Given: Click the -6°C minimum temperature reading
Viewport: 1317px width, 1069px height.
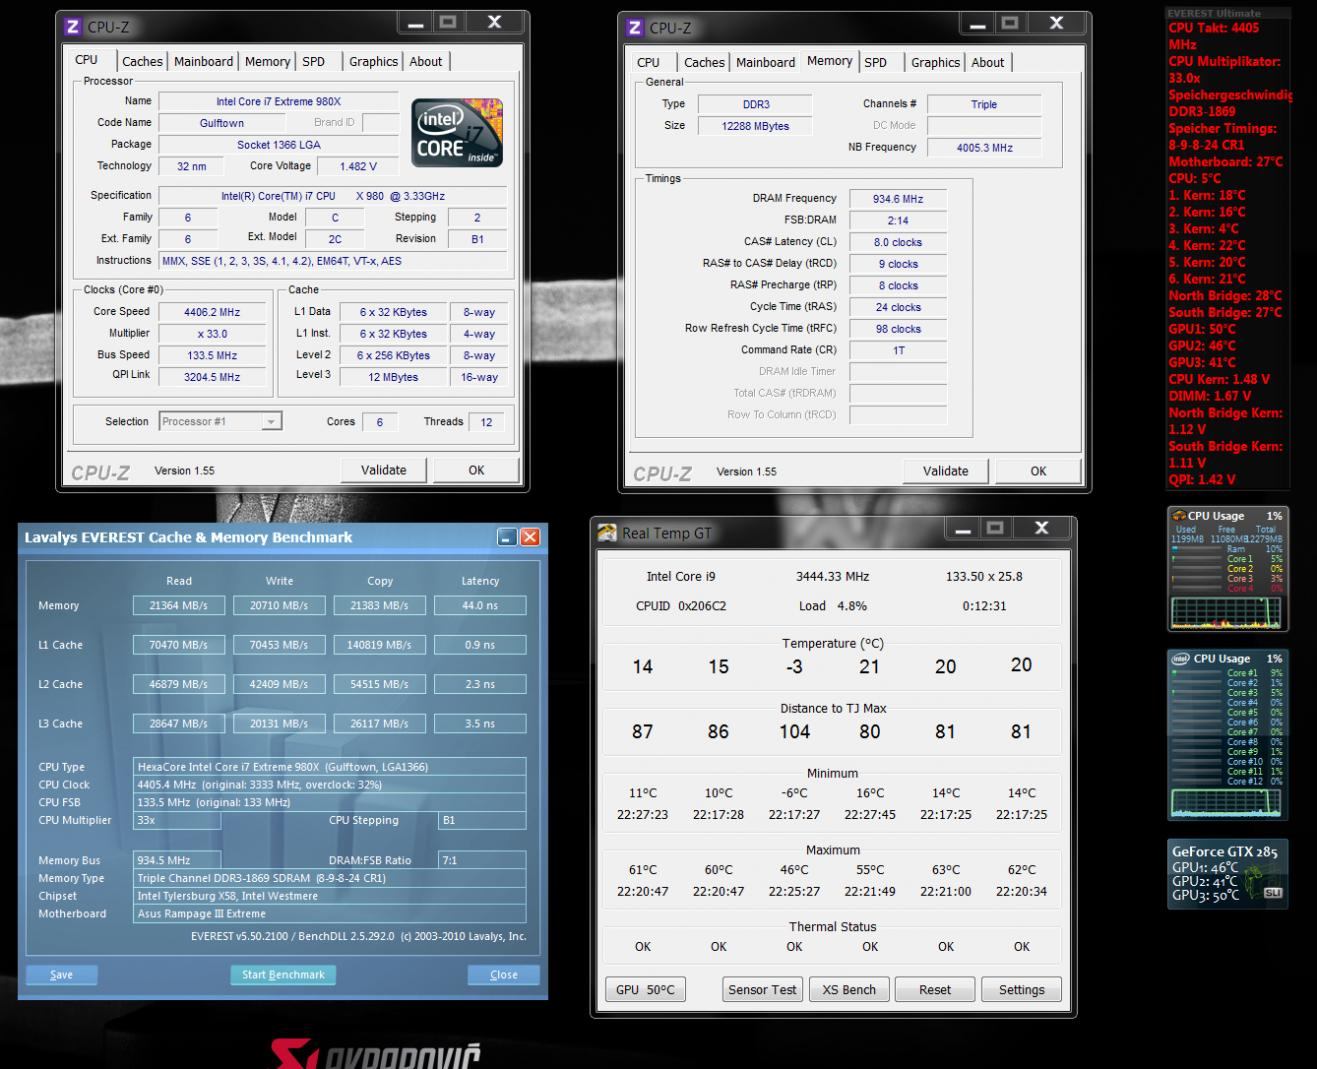Looking at the screenshot, I should click(x=794, y=793).
